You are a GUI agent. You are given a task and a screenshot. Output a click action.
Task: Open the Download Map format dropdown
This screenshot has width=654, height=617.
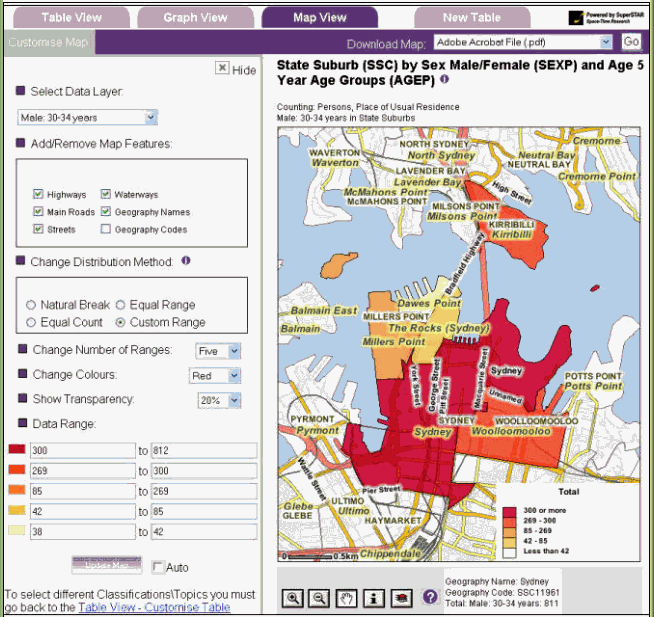523,42
